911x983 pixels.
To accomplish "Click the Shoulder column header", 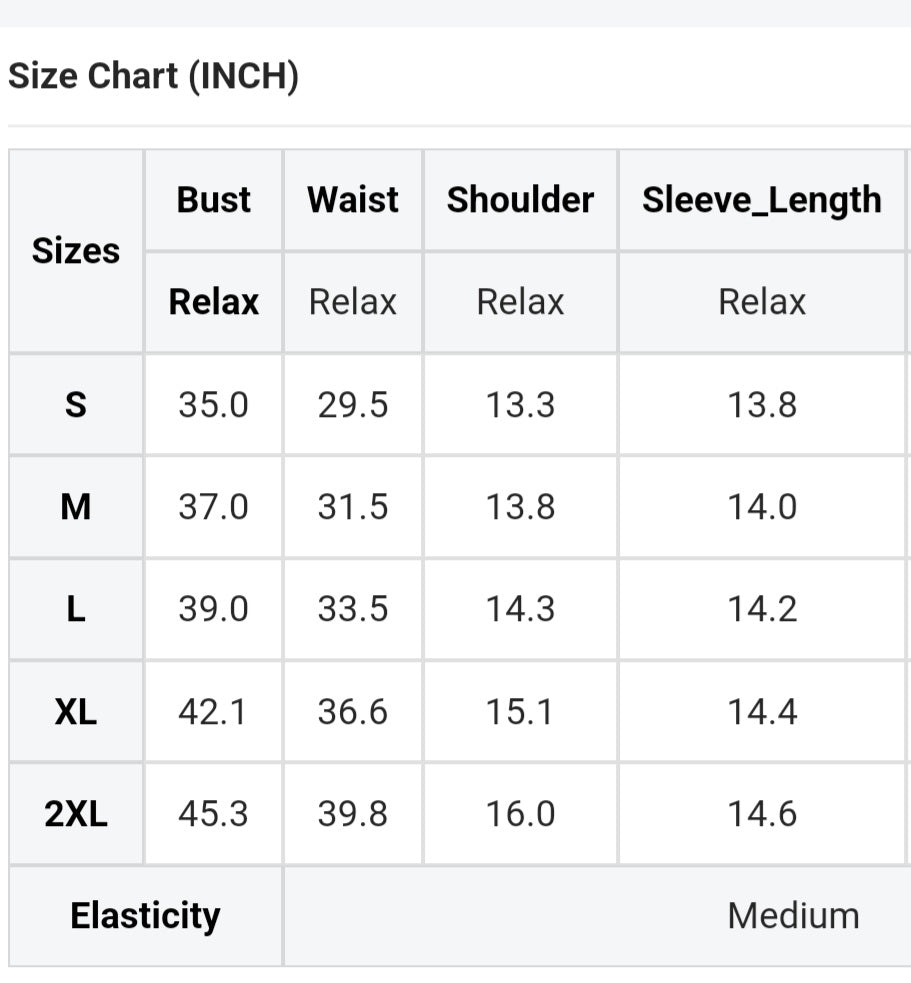I will 520,200.
